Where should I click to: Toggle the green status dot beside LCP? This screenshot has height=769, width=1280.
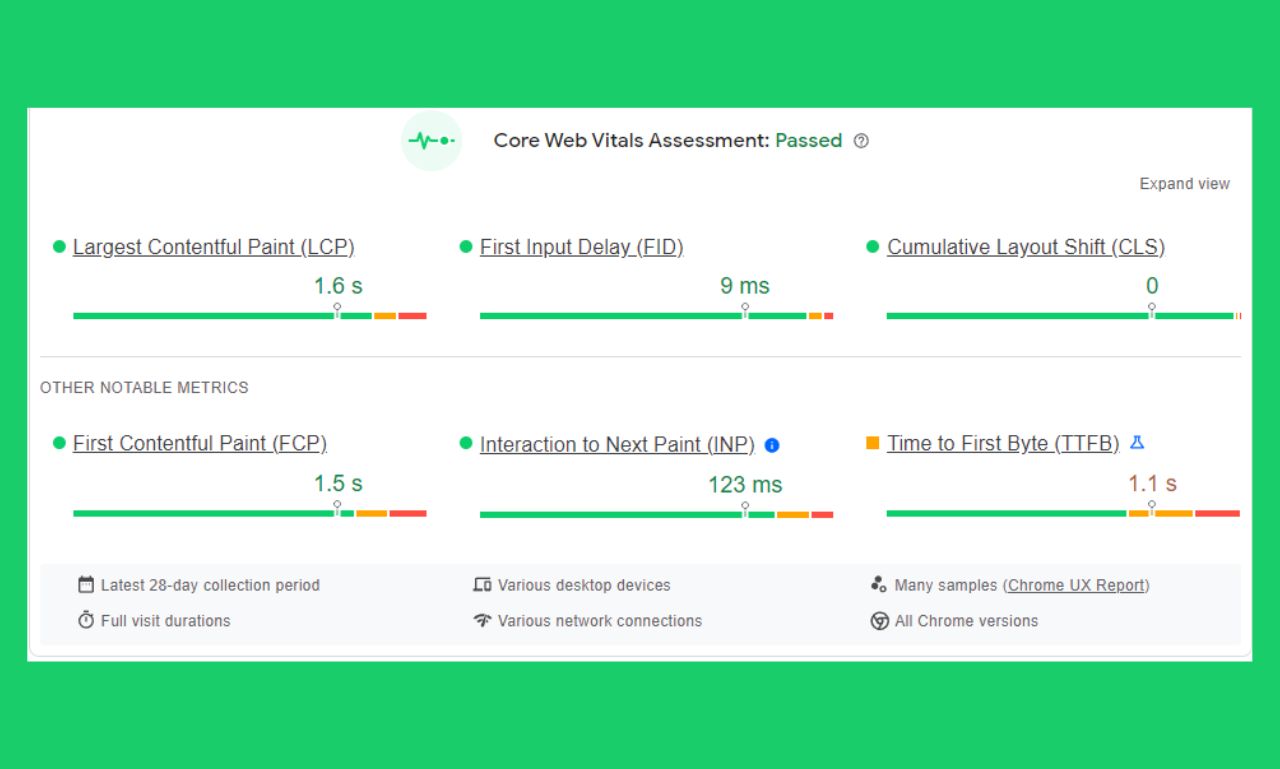pyautogui.click(x=58, y=245)
